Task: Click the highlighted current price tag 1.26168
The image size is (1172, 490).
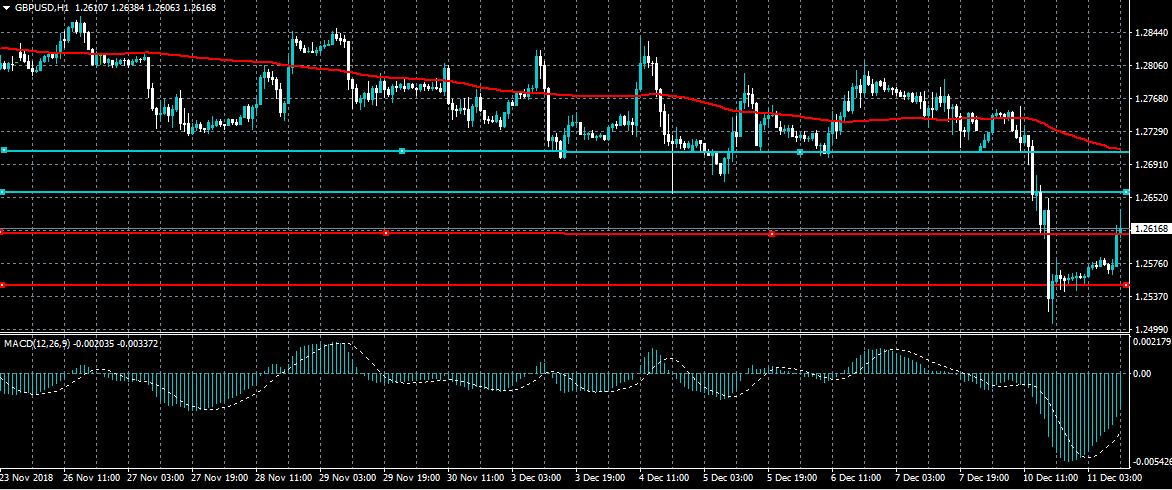Action: click(x=1150, y=229)
